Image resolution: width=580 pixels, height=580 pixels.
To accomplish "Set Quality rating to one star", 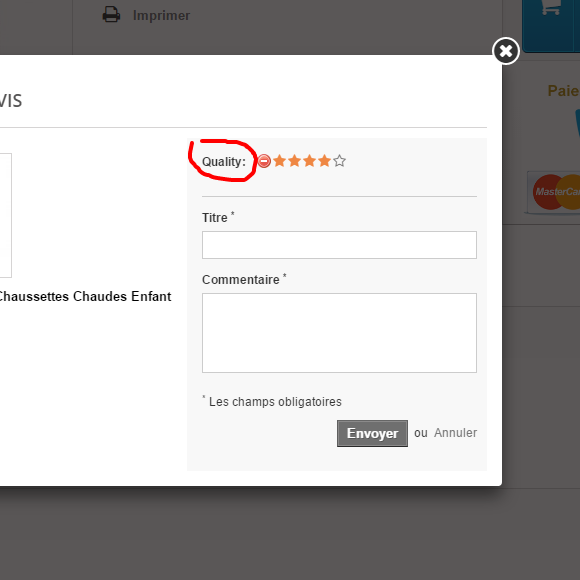I will pos(280,161).
